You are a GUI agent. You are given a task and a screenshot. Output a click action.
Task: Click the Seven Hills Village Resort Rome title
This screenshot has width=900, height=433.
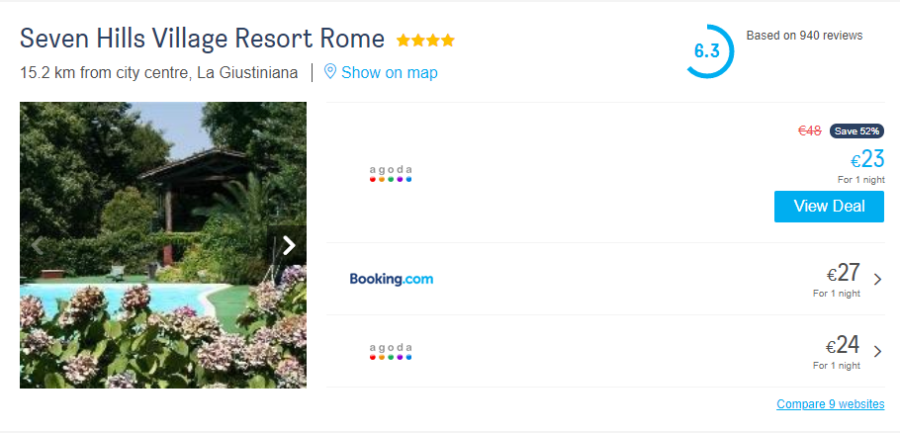(202, 39)
